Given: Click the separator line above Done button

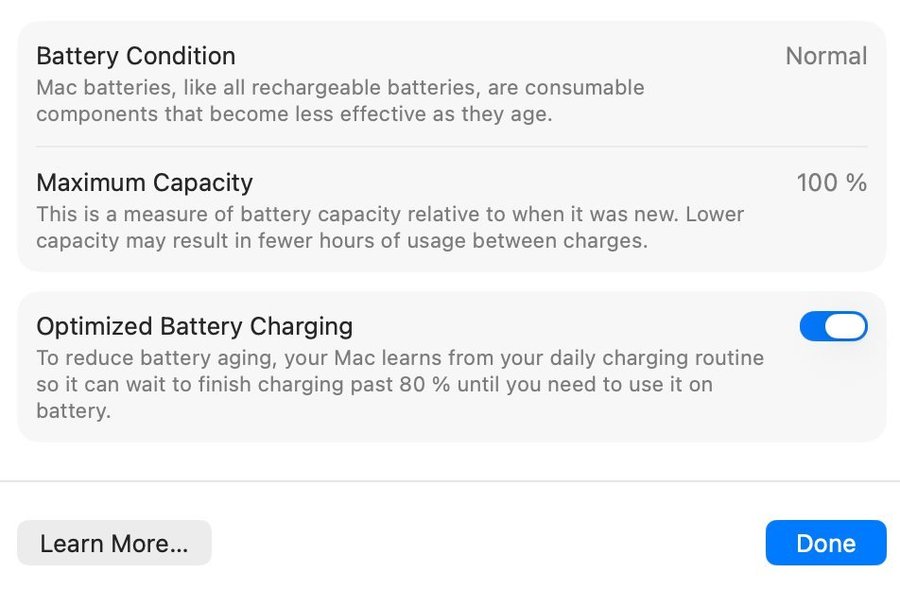Looking at the screenshot, I should [450, 481].
